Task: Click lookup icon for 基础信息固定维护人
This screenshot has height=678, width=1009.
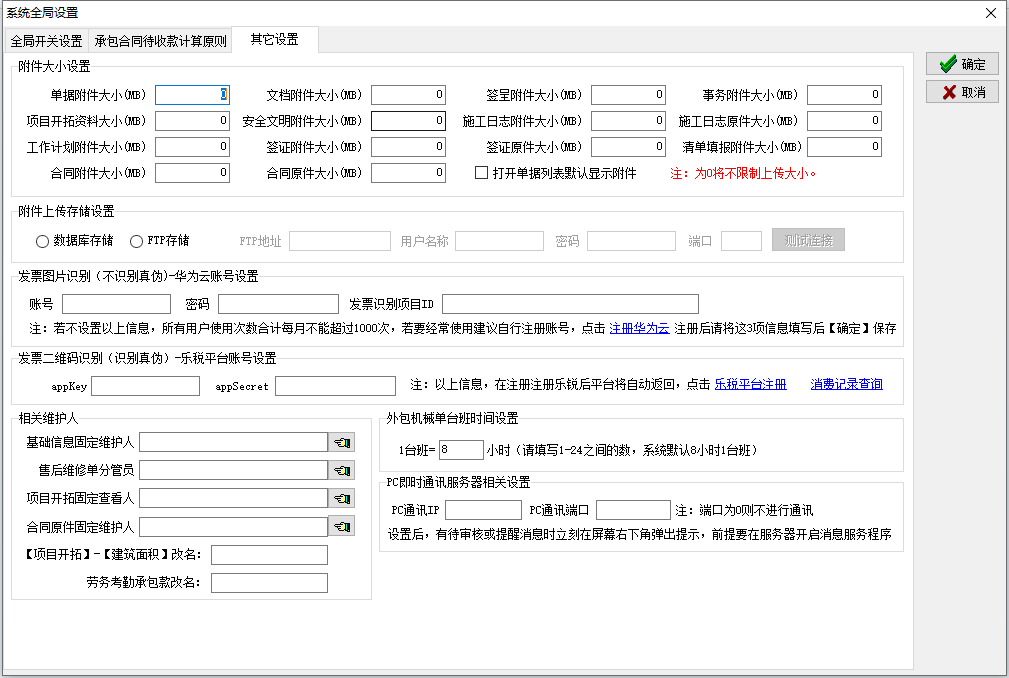Action: (x=342, y=442)
